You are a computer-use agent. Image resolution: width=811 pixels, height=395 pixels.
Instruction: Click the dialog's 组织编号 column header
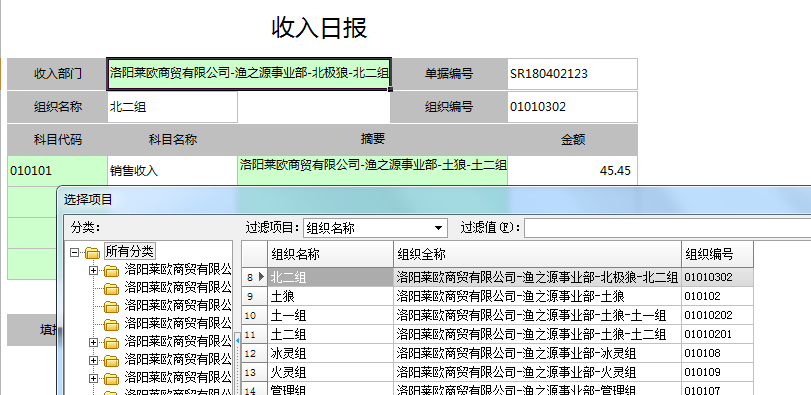(x=717, y=254)
